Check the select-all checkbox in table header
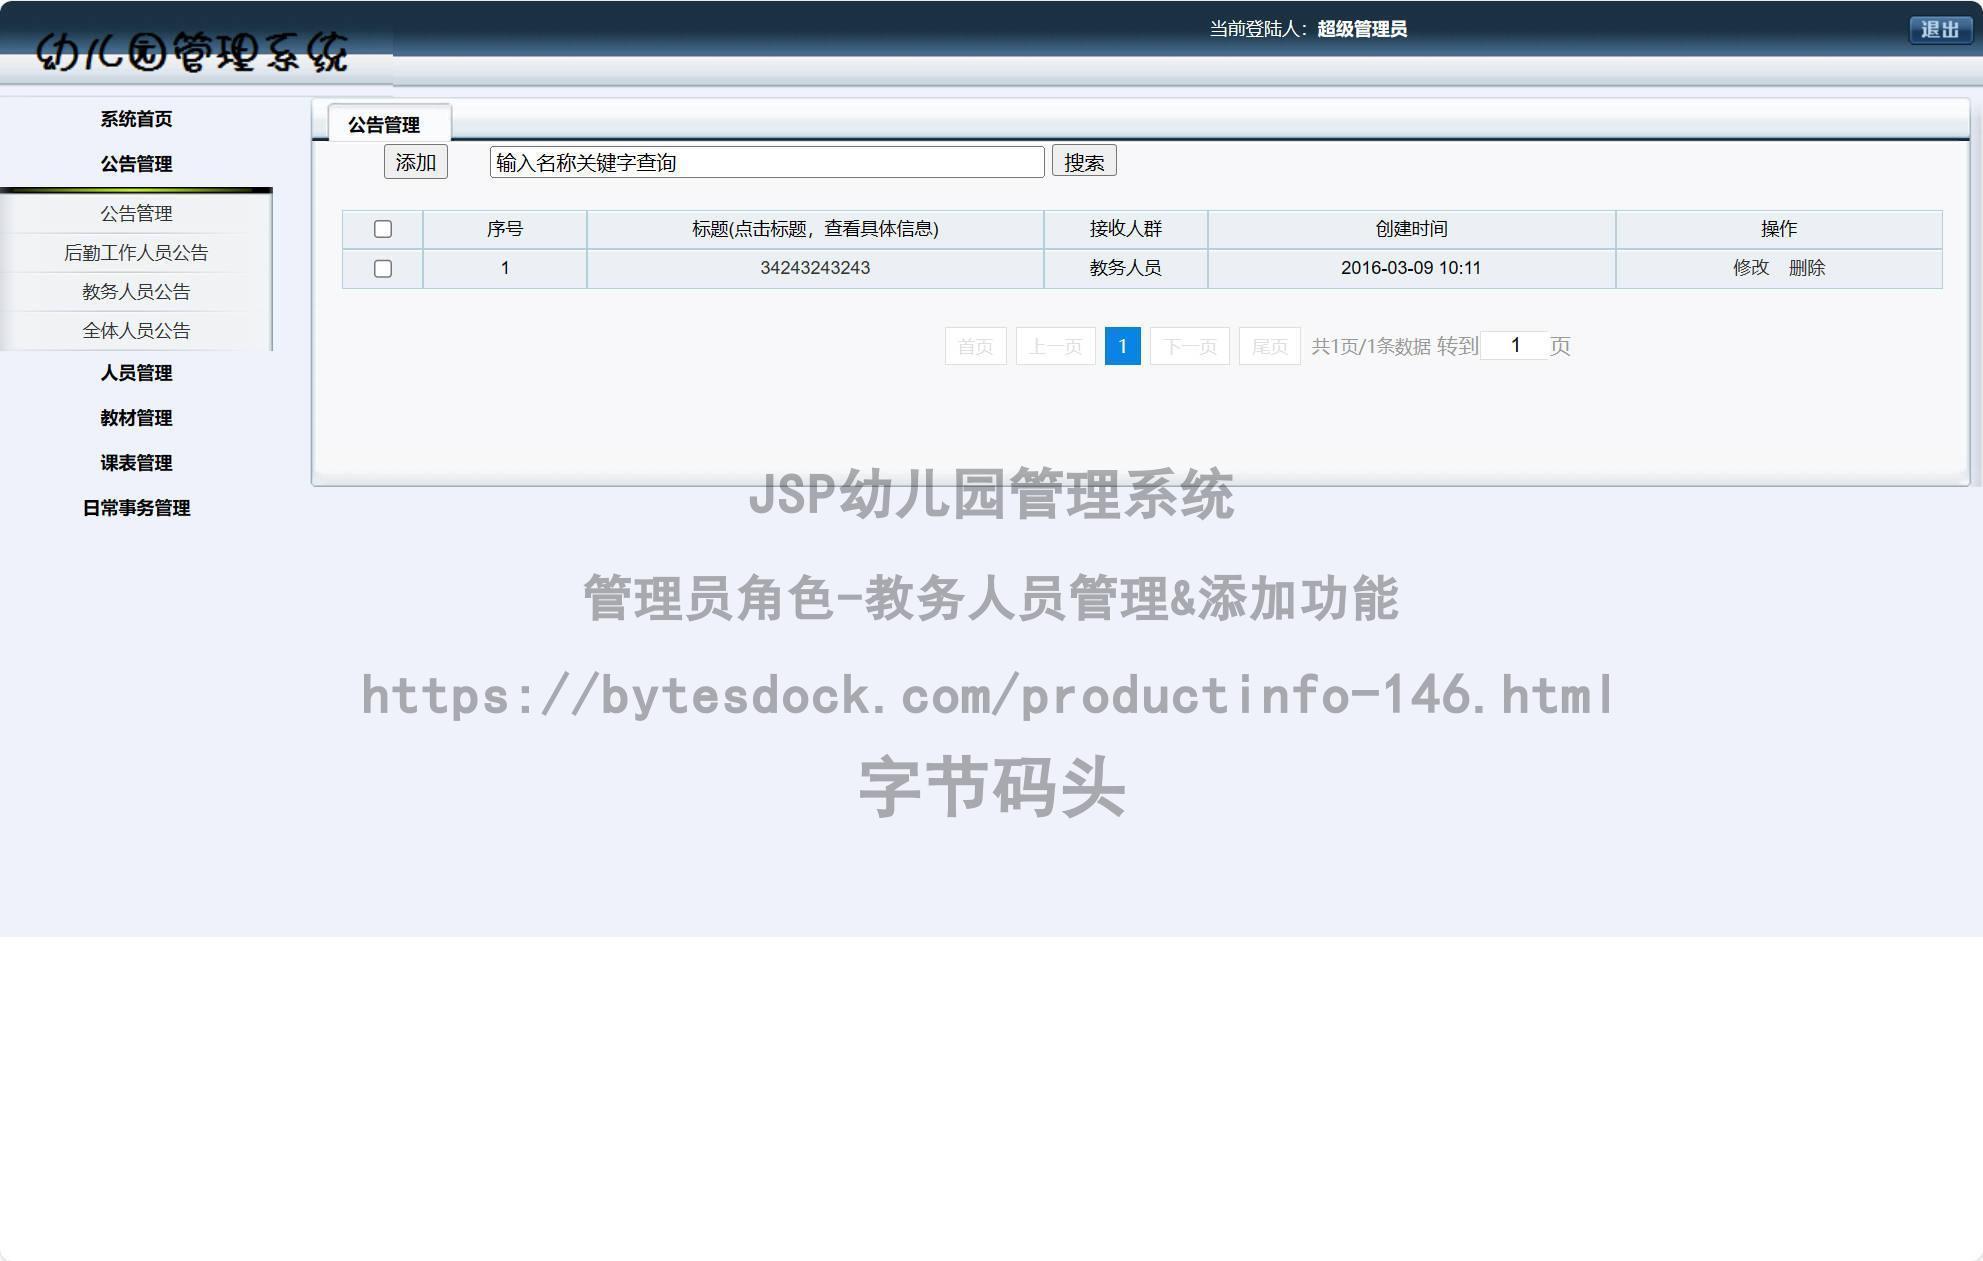This screenshot has width=1983, height=1261. [383, 229]
